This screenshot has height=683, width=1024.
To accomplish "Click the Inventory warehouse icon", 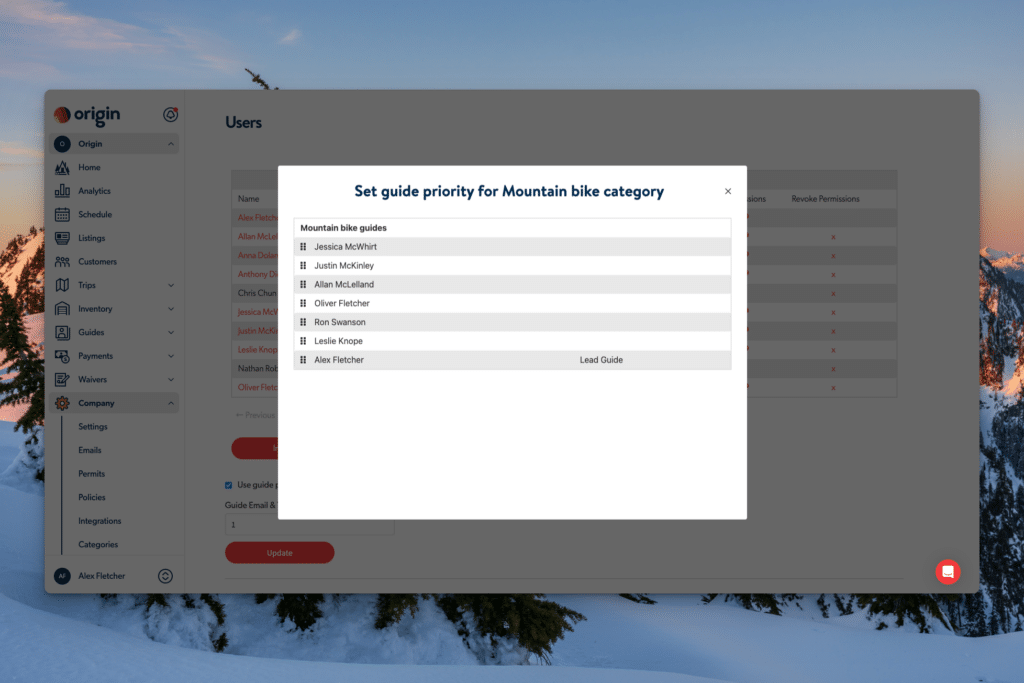I will click(x=62, y=309).
